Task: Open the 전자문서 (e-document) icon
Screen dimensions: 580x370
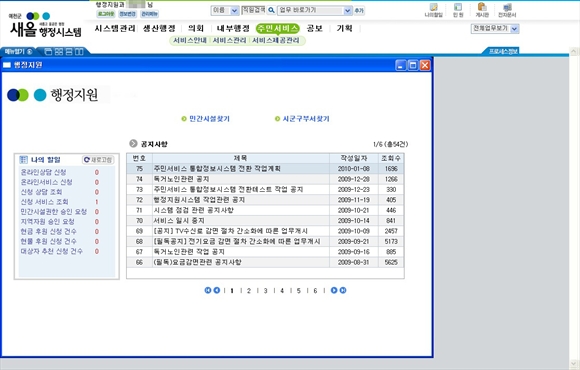Action: (507, 10)
